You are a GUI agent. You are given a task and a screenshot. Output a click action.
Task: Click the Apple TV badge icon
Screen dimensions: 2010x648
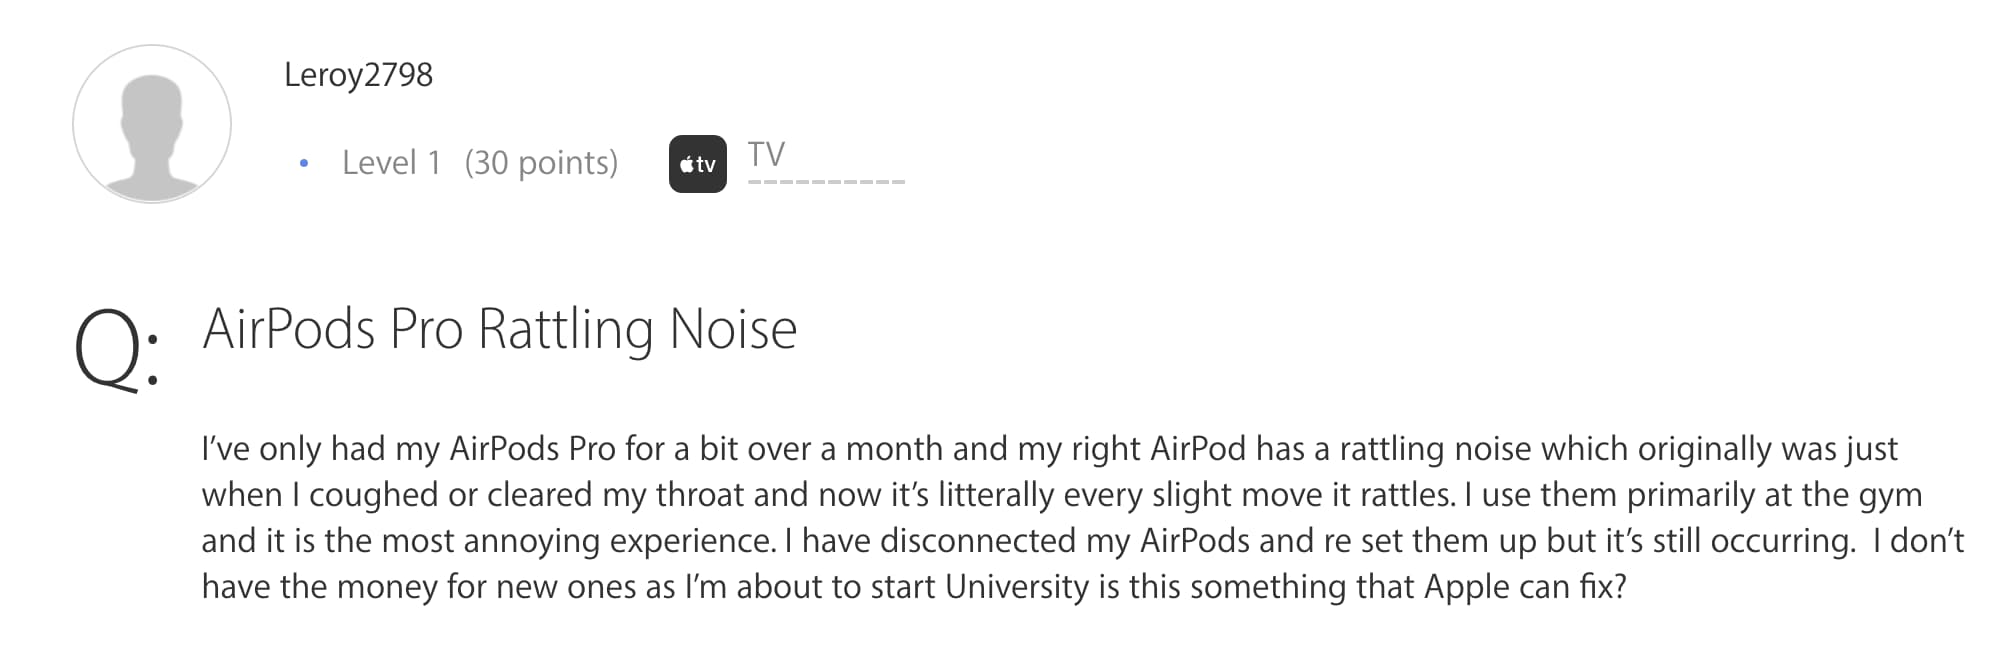(697, 164)
